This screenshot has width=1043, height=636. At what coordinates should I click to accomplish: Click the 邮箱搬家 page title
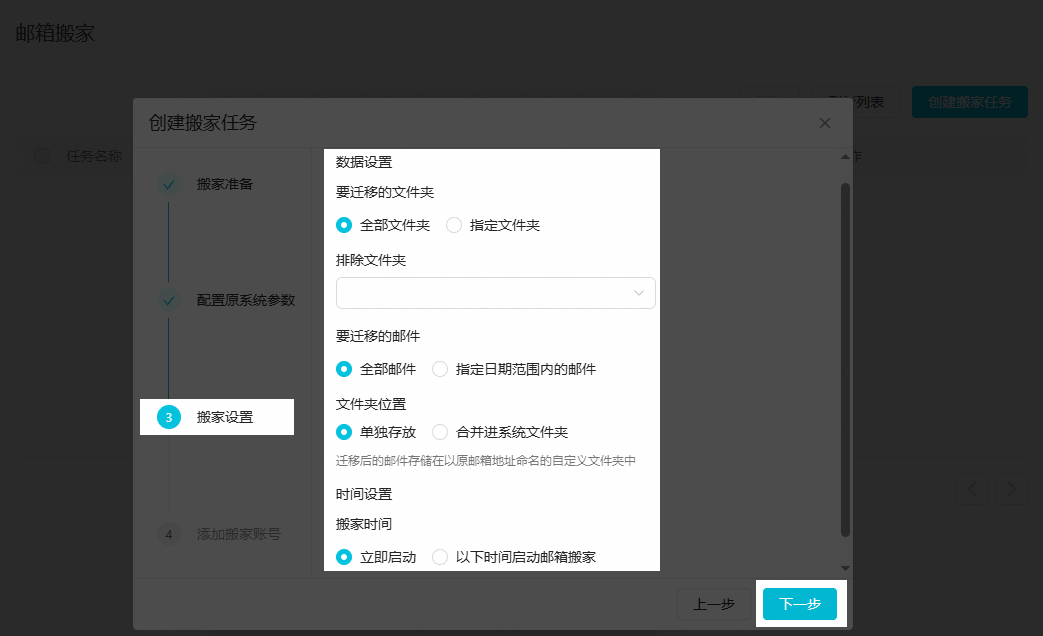click(55, 33)
